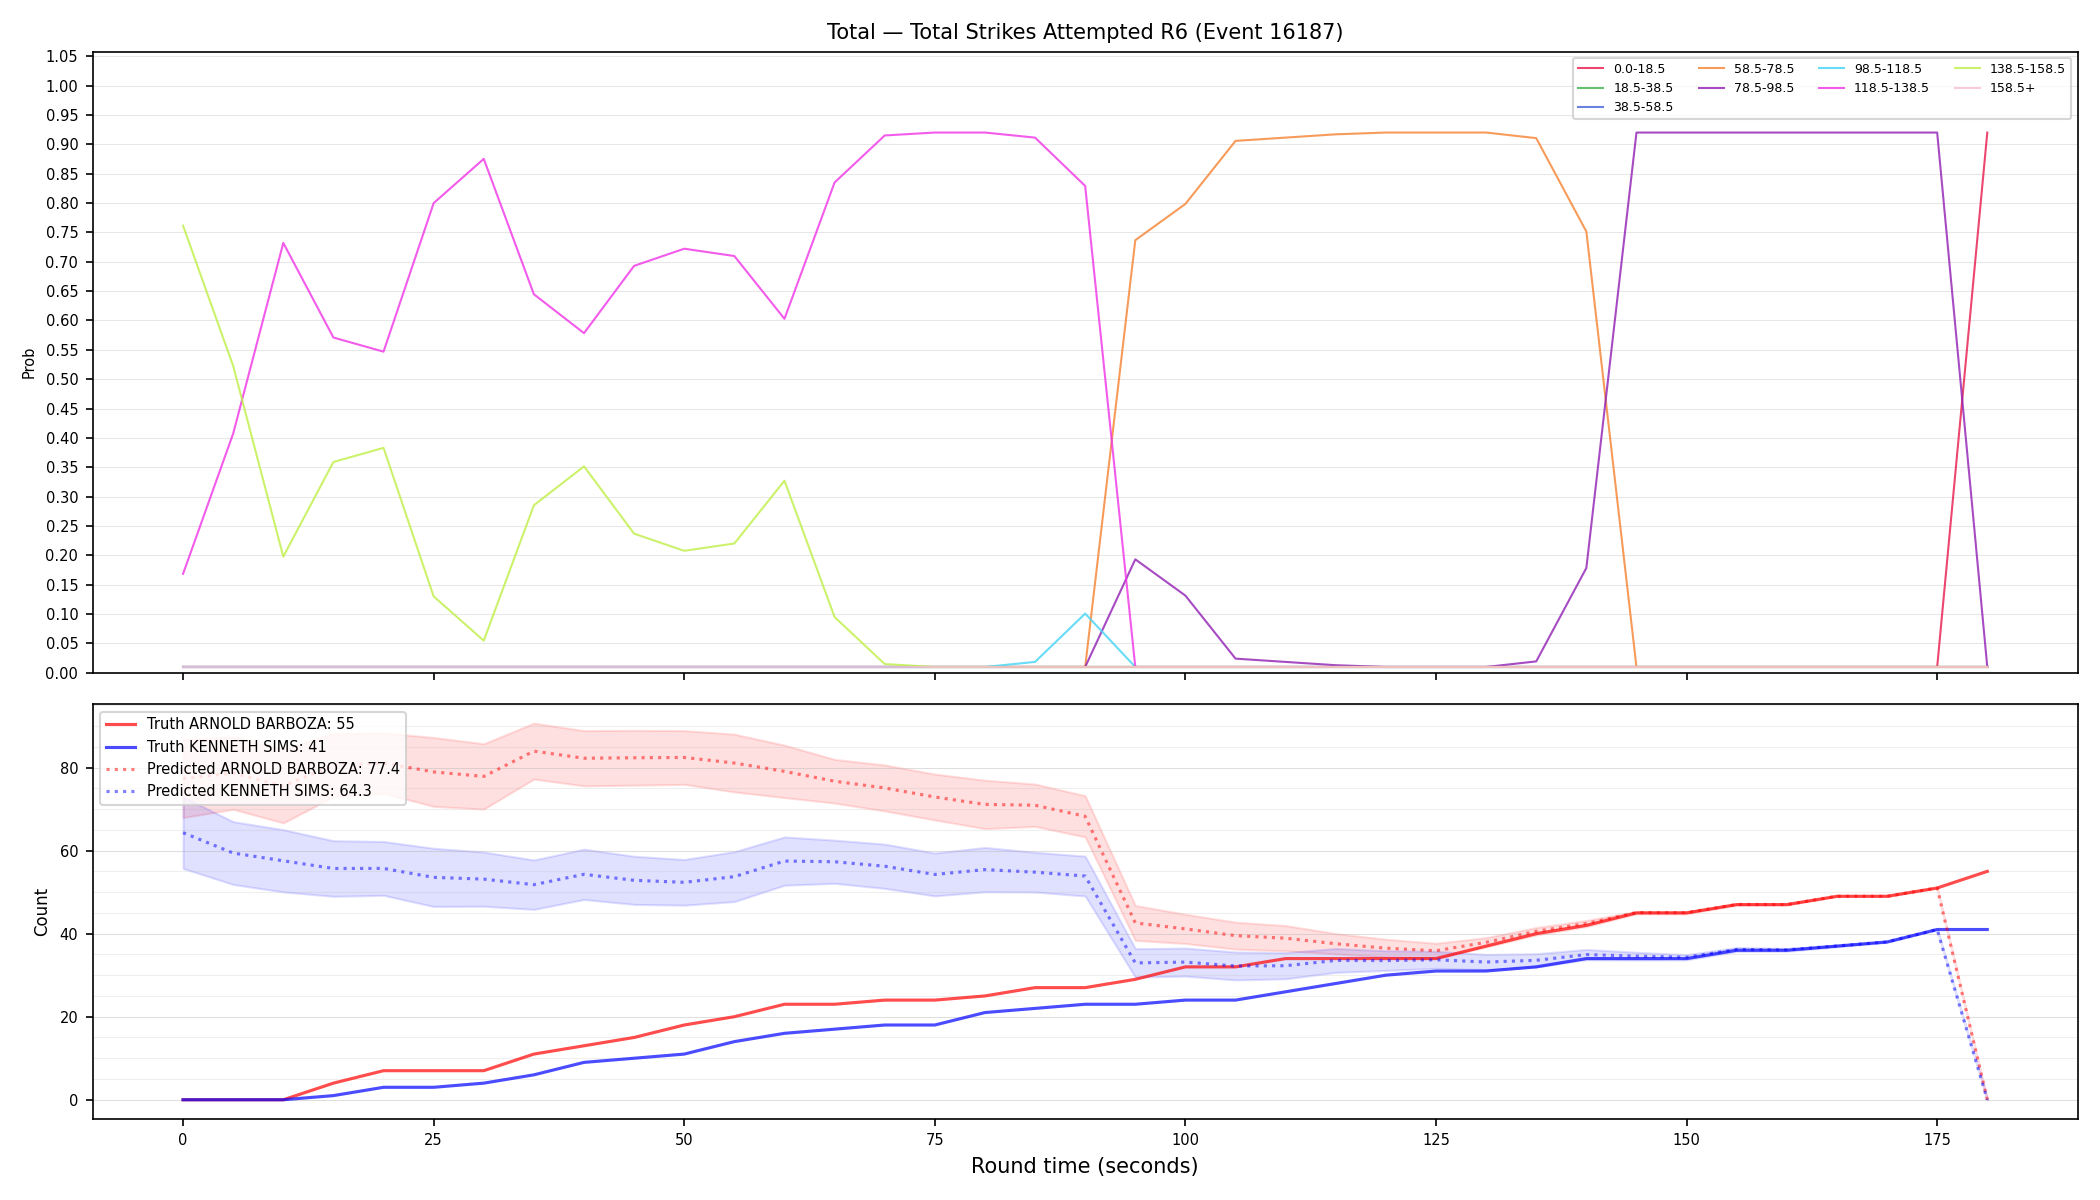Click the '0' tick on round time axis
Image resolution: width=2100 pixels, height=1200 pixels.
click(x=183, y=1139)
